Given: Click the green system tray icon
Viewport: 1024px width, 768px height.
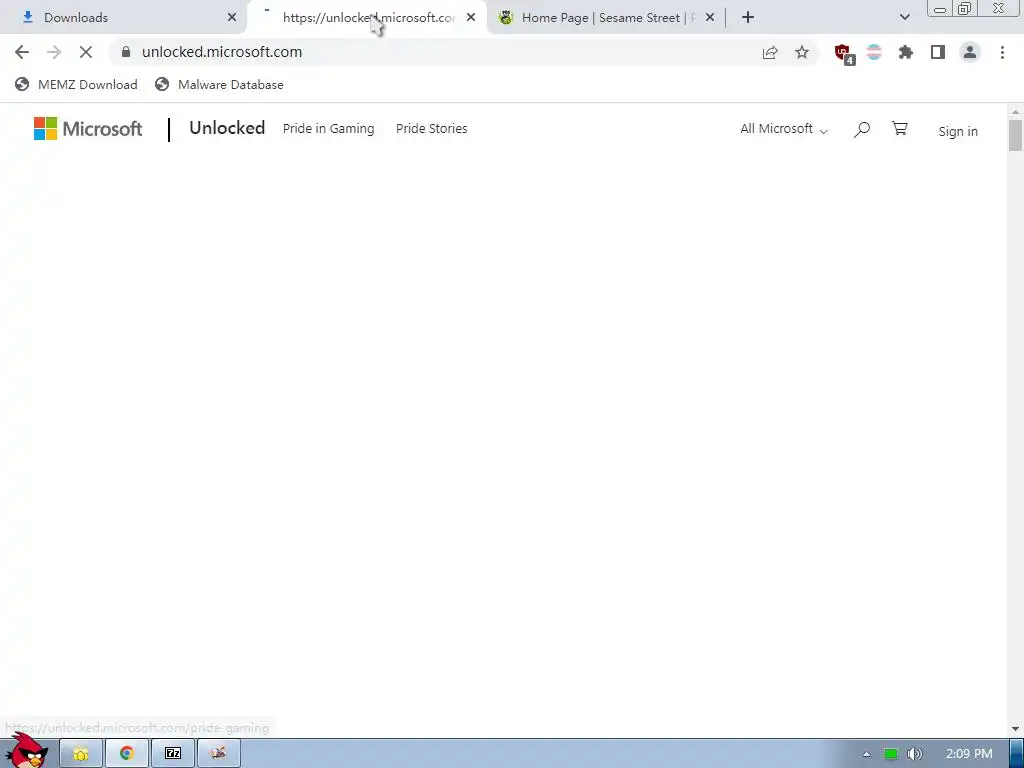Looking at the screenshot, I should click(891, 754).
